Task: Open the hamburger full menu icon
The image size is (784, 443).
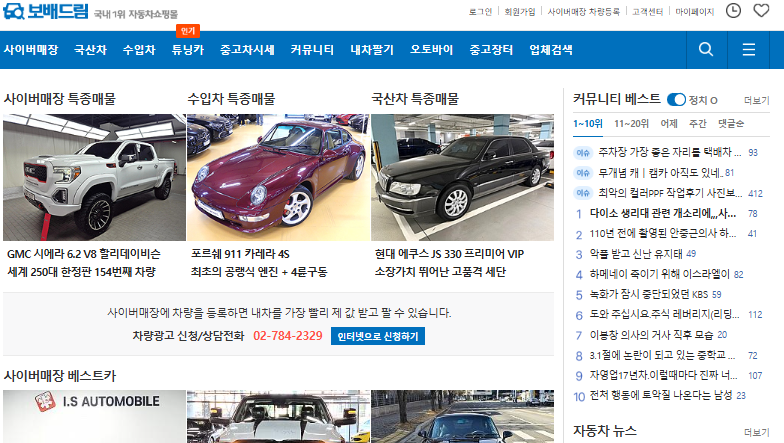Action: pyautogui.click(x=748, y=50)
